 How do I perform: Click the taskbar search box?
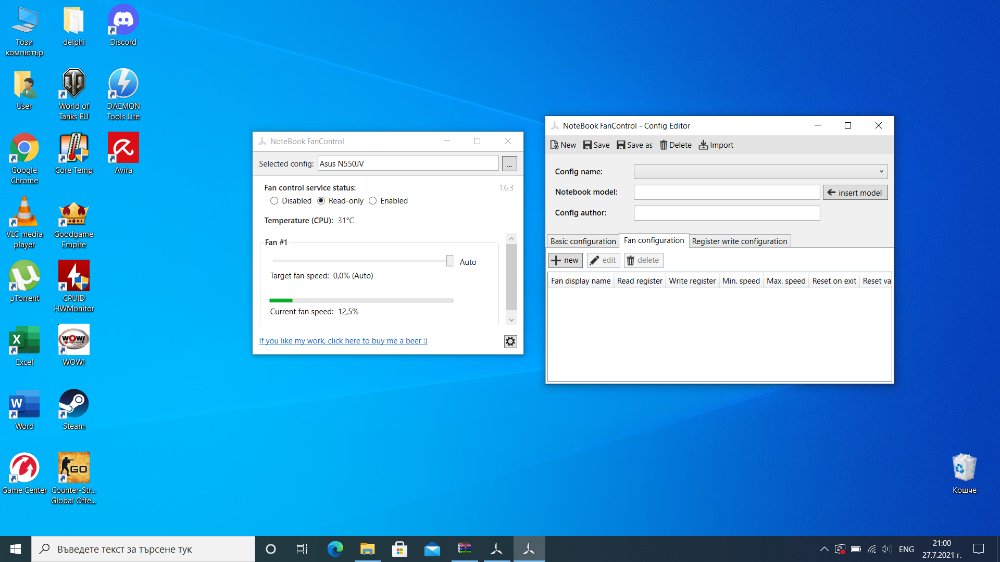point(143,549)
